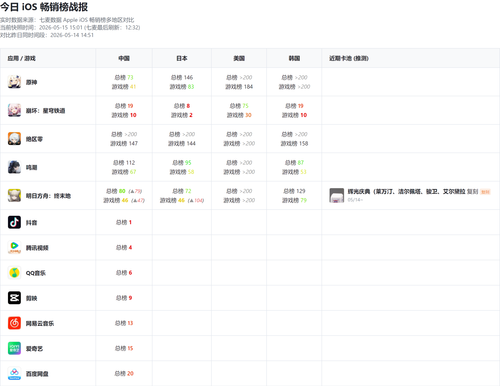Click the 抖音 name label
The image size is (500, 386).
click(31, 223)
